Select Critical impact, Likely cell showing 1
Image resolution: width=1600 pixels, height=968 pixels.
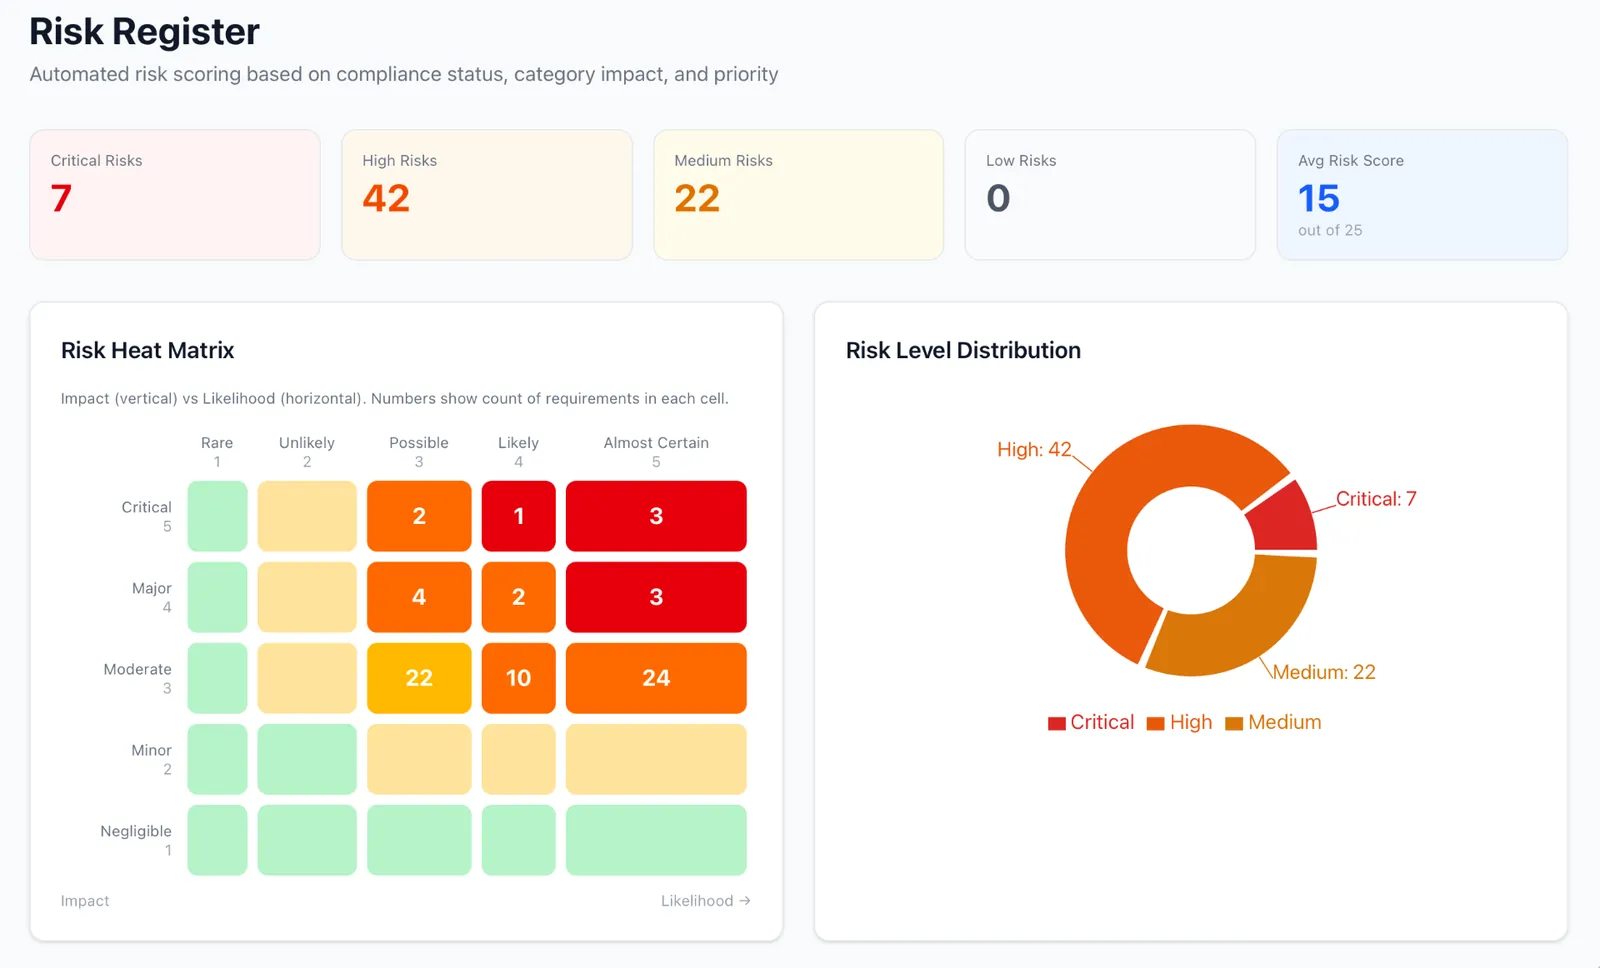point(518,516)
